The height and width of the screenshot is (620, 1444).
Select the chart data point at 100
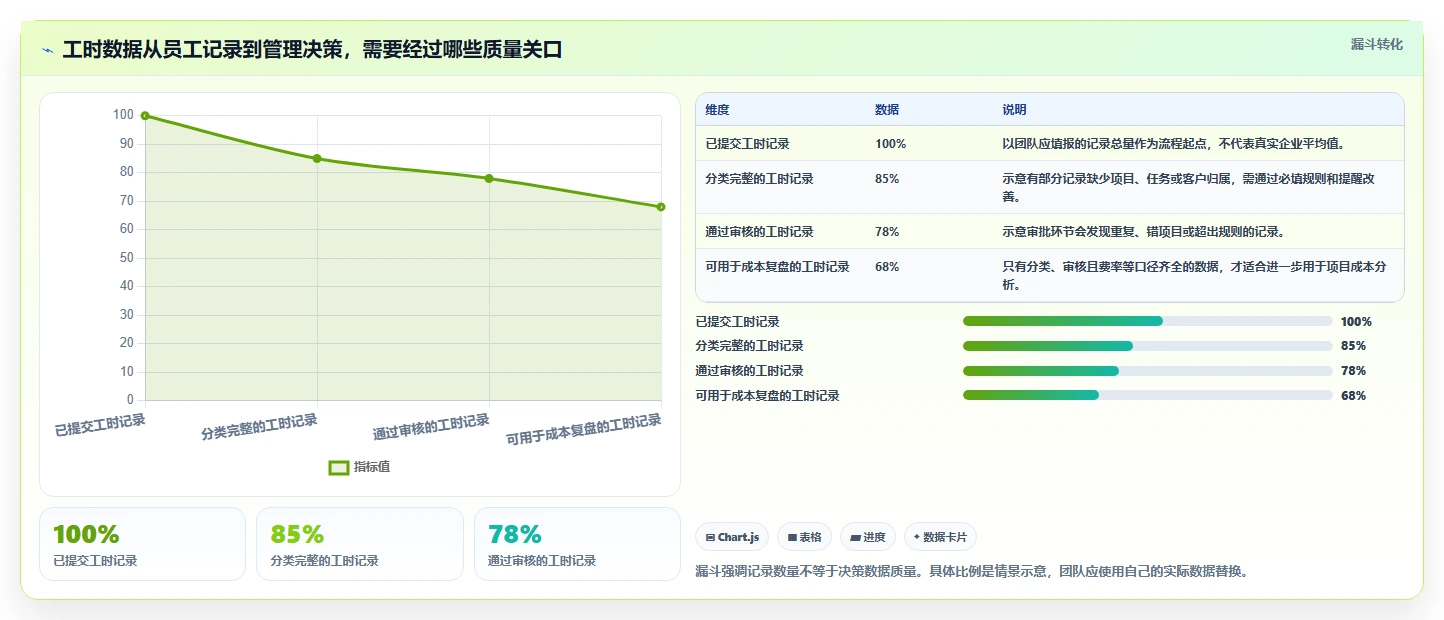click(x=145, y=116)
